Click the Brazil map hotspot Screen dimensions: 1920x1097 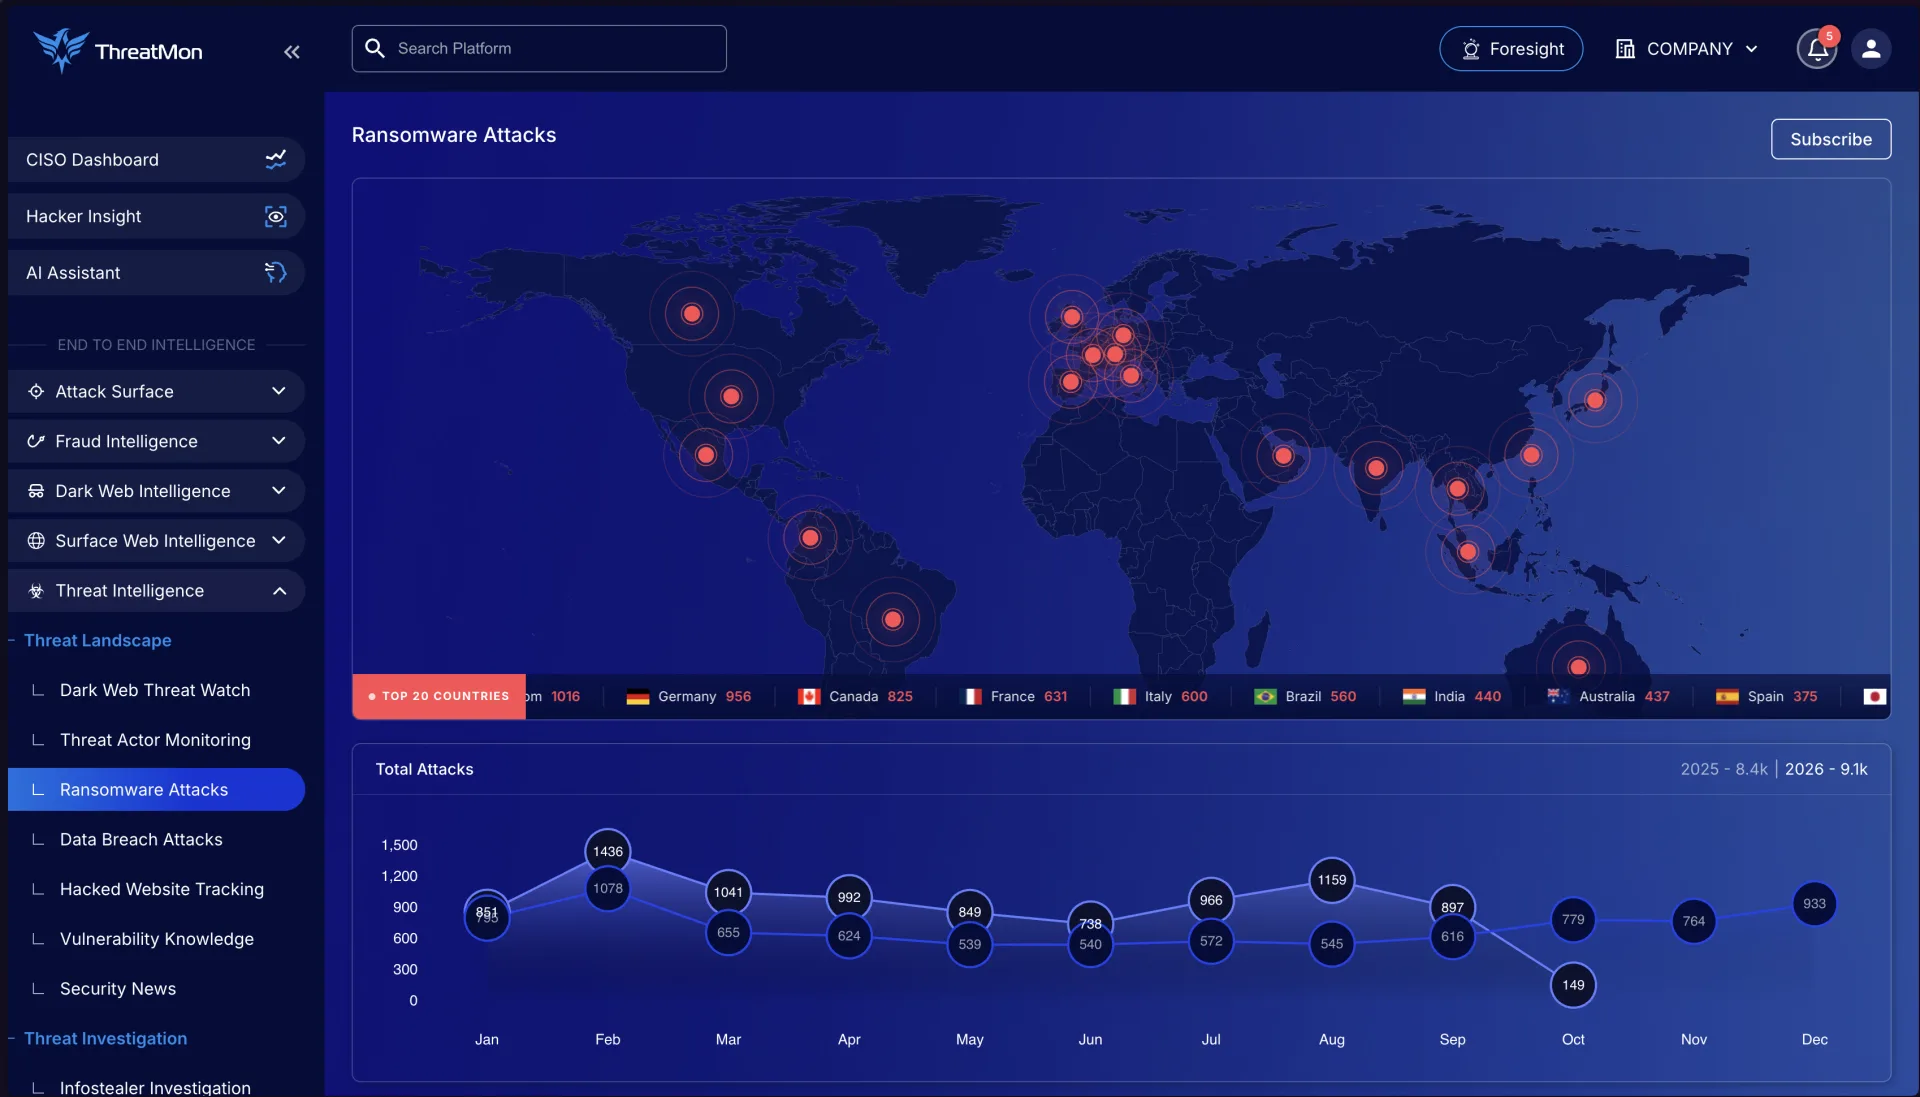click(x=893, y=620)
